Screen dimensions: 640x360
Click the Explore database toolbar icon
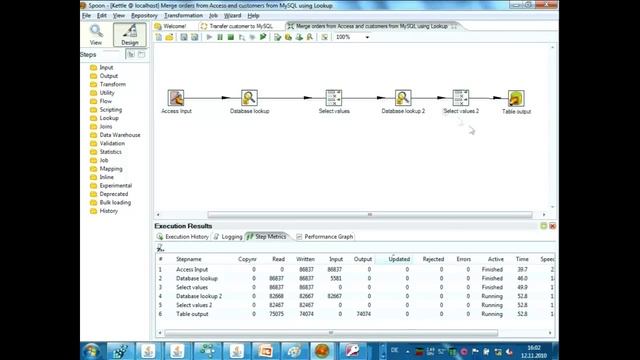pyautogui.click(x=310, y=37)
